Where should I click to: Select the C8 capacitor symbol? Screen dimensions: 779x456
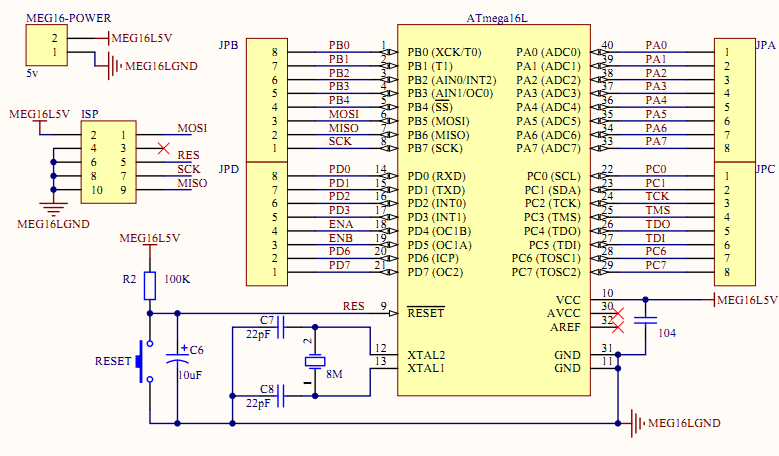[x=281, y=395]
